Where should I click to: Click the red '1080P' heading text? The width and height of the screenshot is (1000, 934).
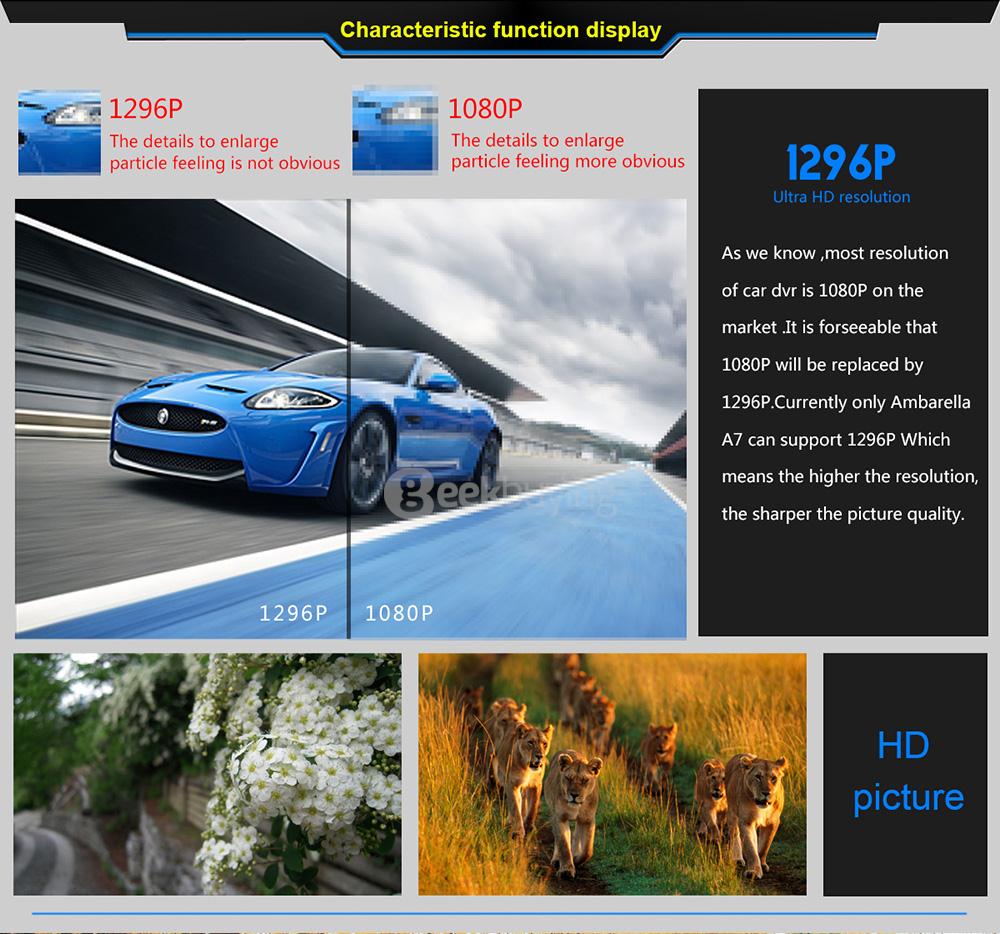[x=485, y=109]
